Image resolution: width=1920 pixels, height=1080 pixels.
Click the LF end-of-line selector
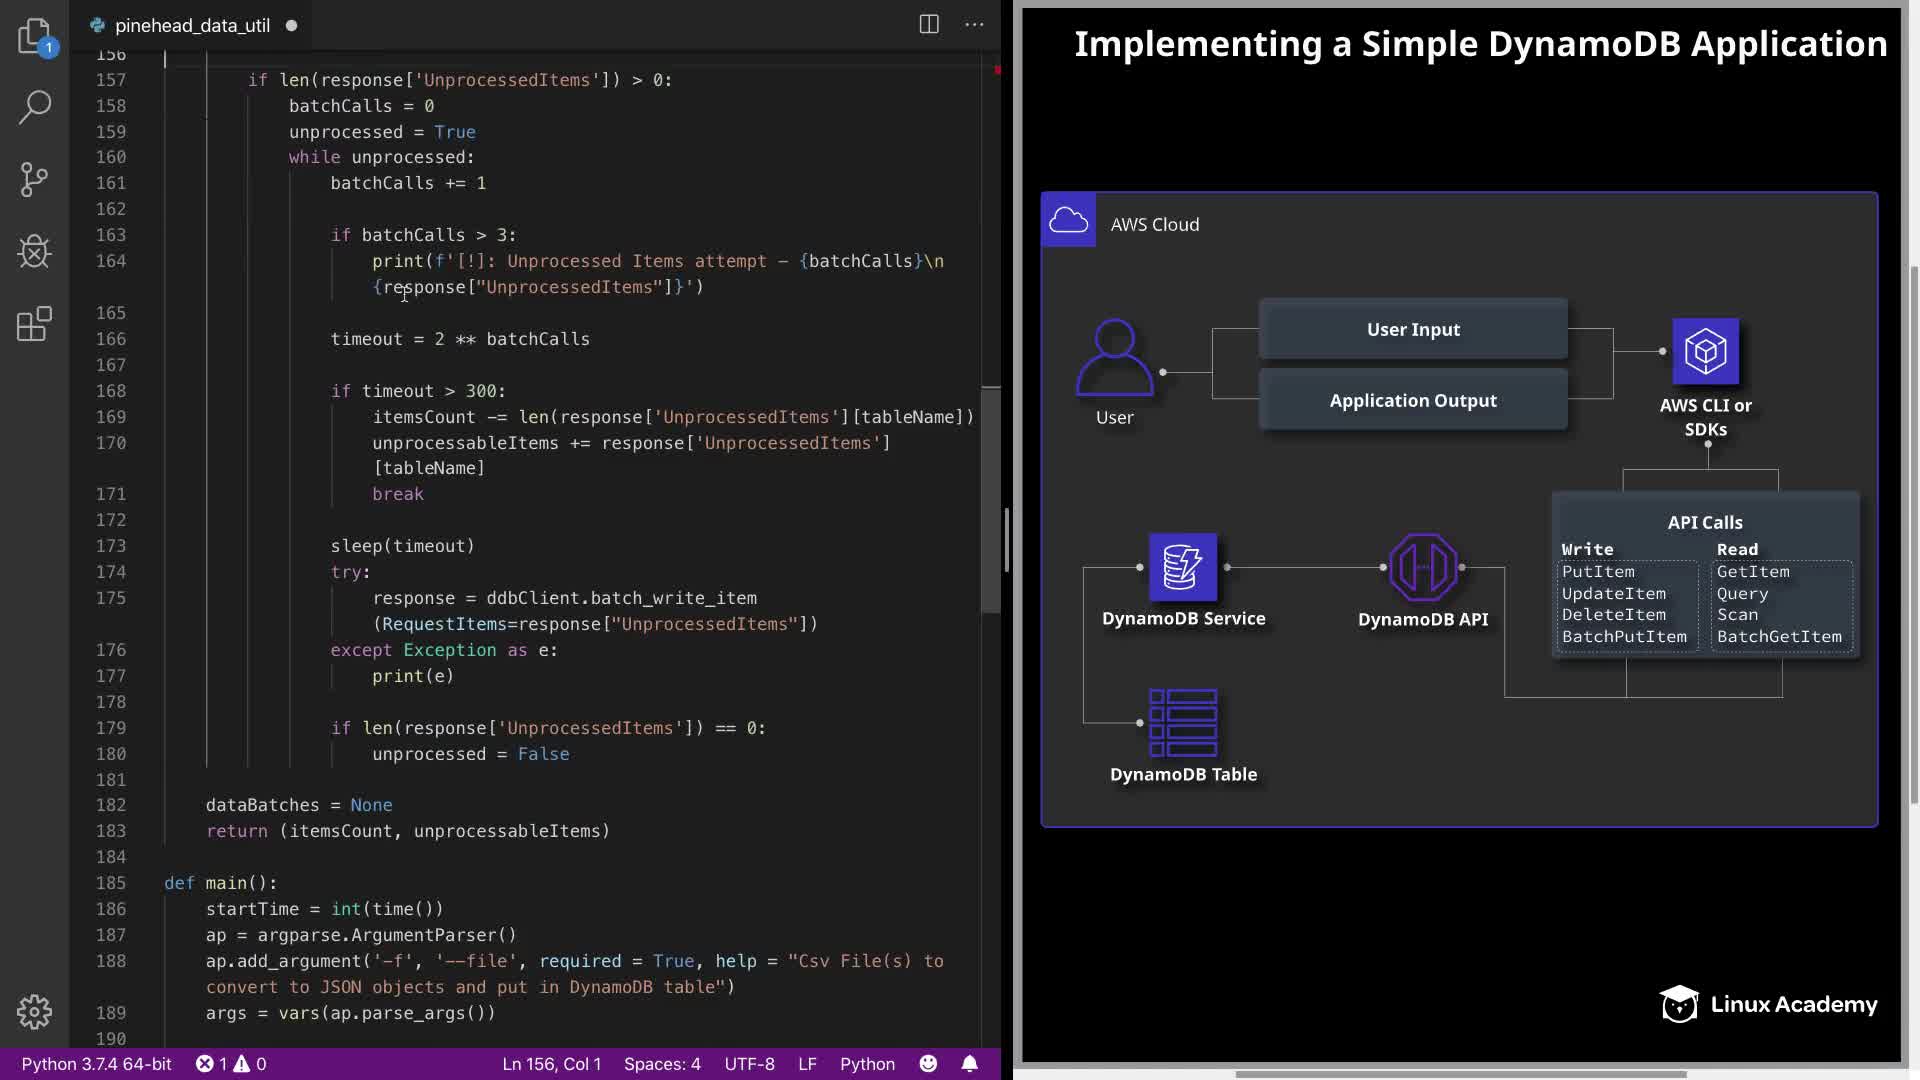tap(807, 1064)
